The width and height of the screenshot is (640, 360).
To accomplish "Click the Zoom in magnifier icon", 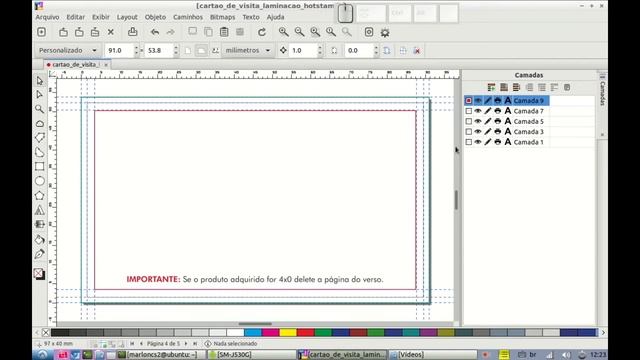I will pos(283,32).
